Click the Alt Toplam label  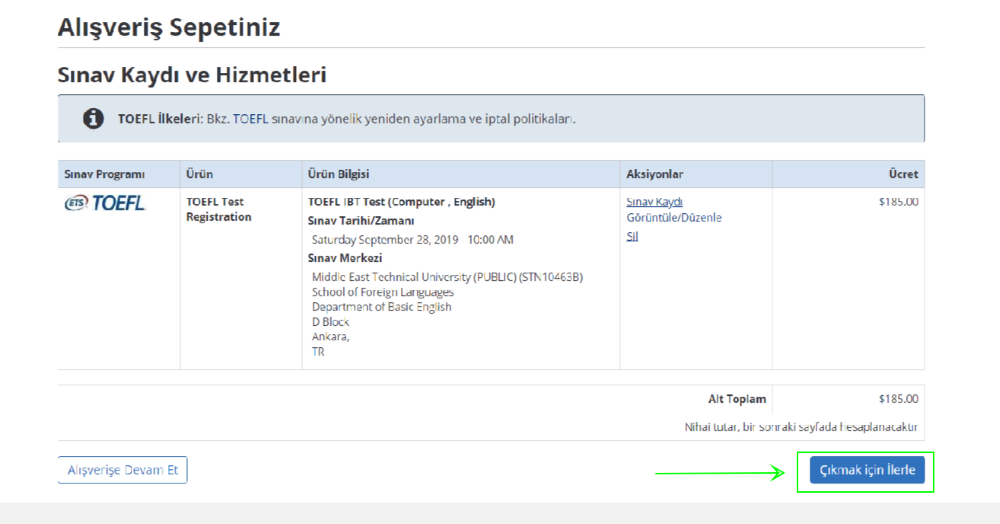pyautogui.click(x=737, y=399)
